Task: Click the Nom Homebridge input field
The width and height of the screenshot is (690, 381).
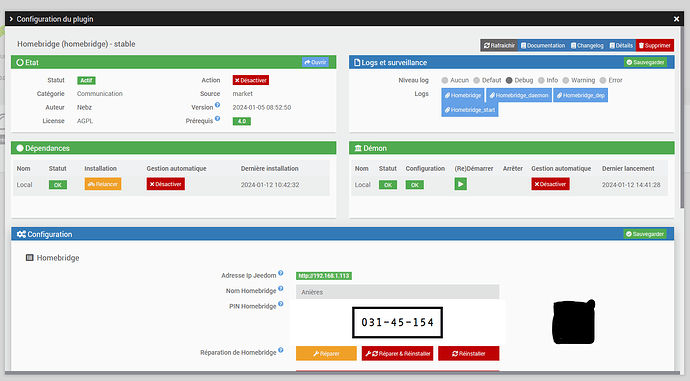Action: pyautogui.click(x=397, y=292)
